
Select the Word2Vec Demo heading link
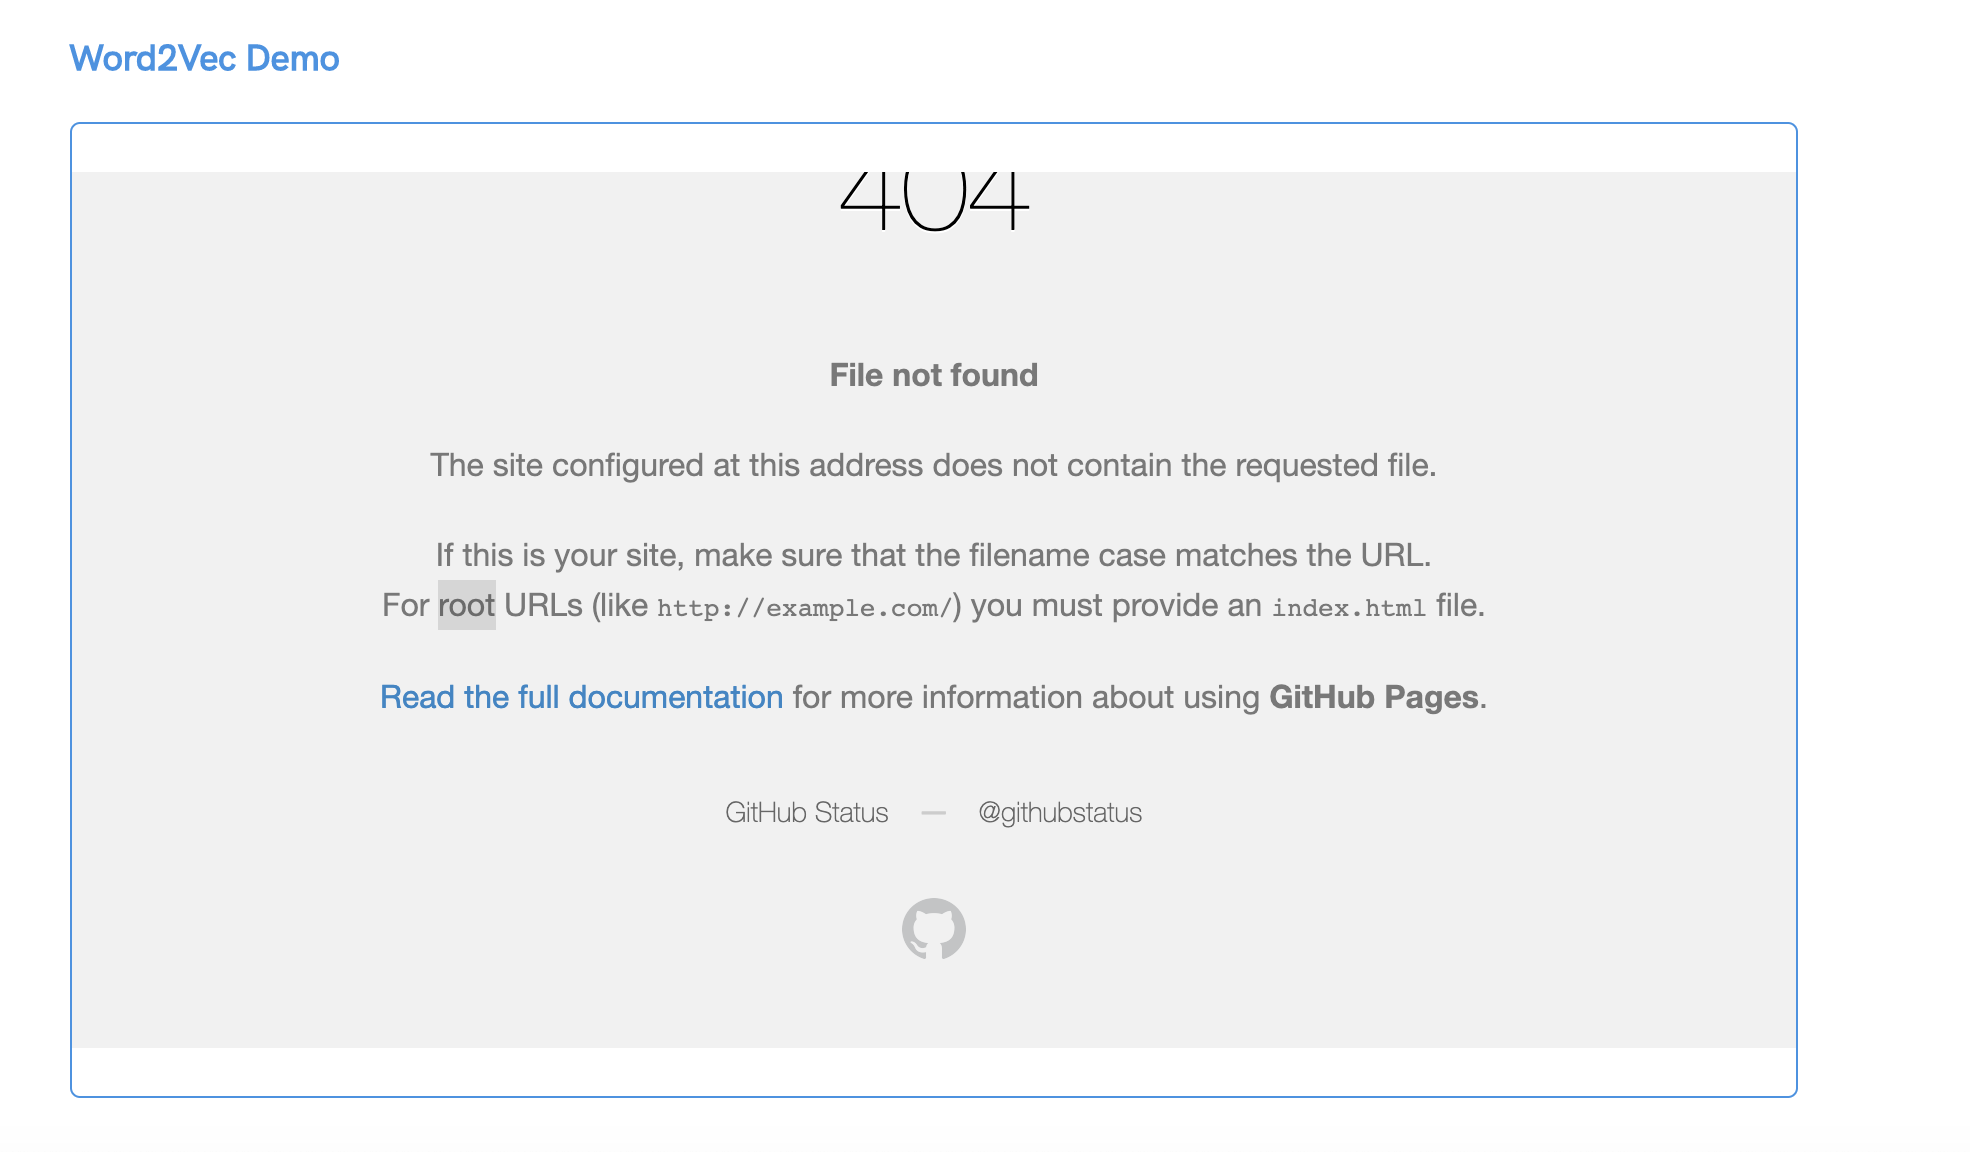click(203, 58)
